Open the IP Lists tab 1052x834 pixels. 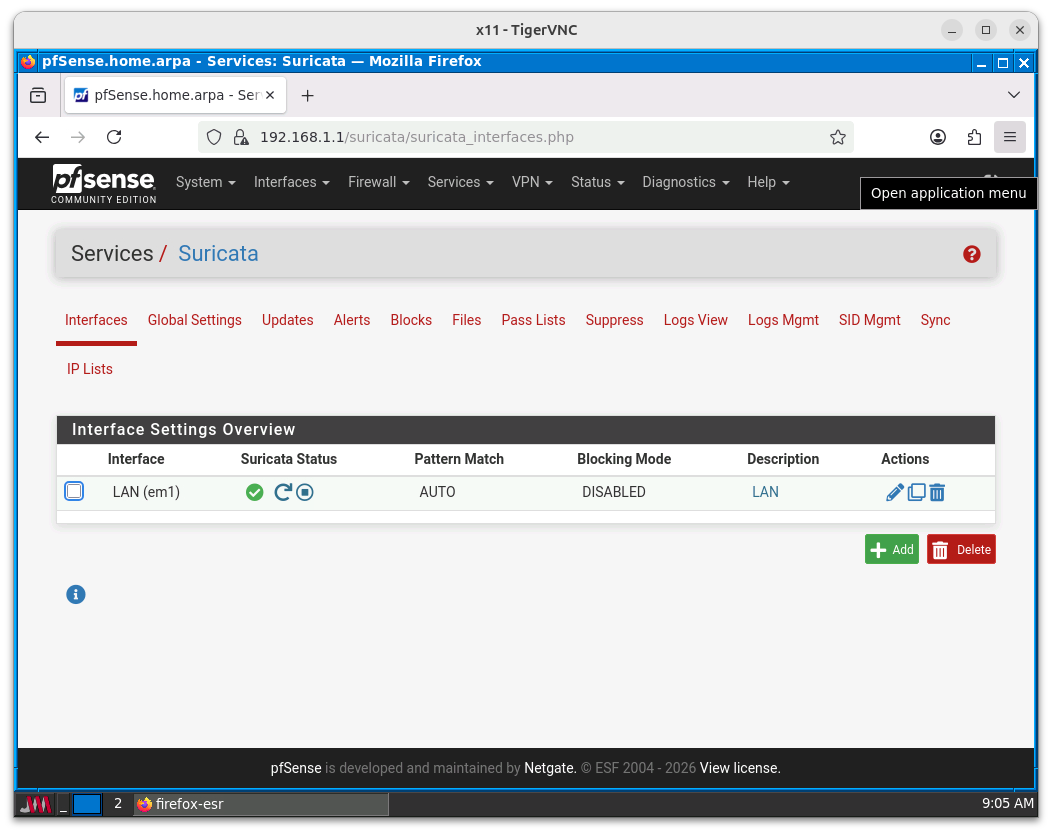pyautogui.click(x=90, y=370)
